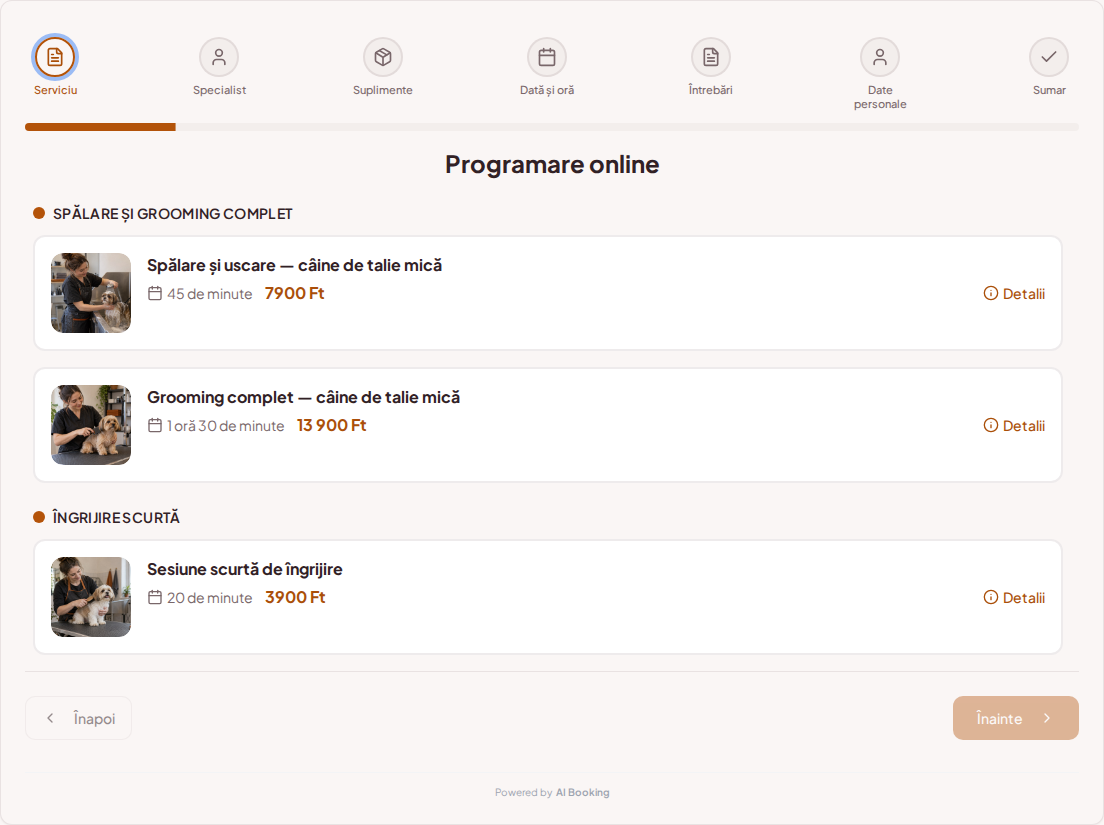Follow the AI Booking link in footer
The width and height of the screenshot is (1104, 825).
tap(582, 793)
